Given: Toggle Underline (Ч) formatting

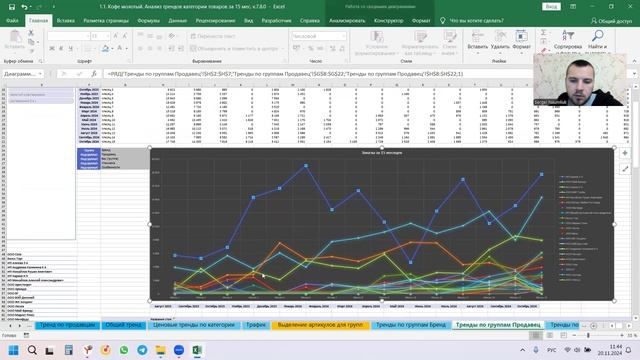Looking at the screenshot, I should [70, 48].
